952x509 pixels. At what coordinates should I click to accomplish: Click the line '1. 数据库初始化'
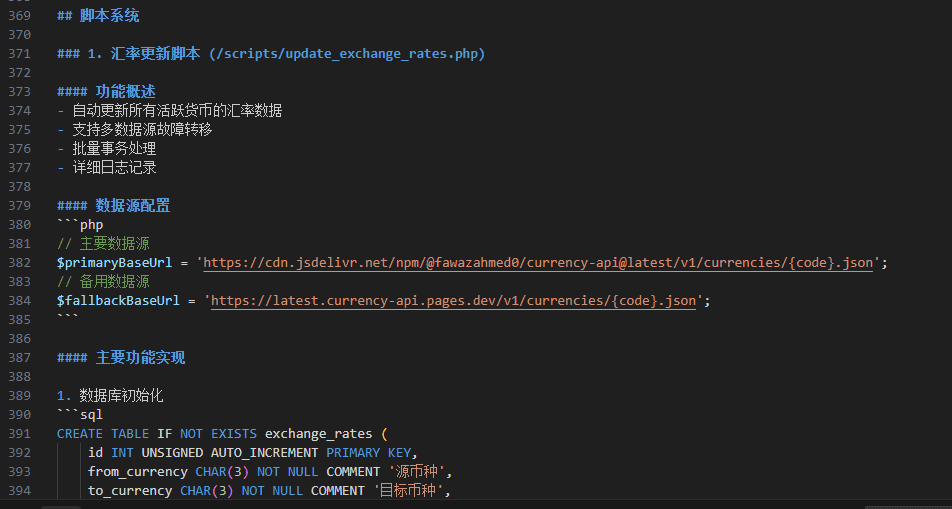point(110,395)
